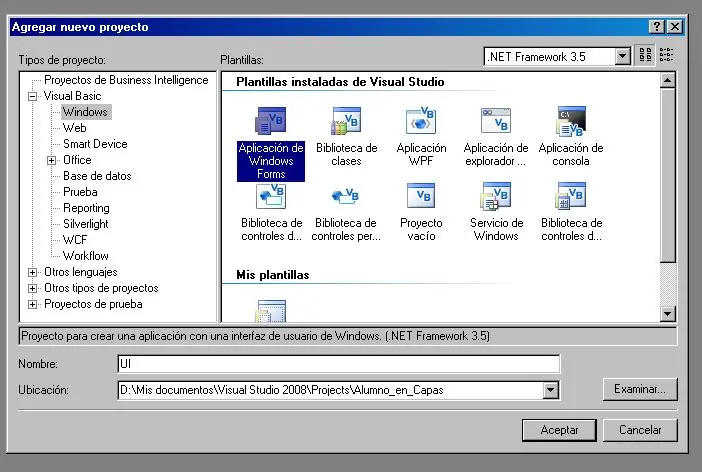Collapse the Visual Basic tree node
702x472 pixels.
click(x=32, y=96)
